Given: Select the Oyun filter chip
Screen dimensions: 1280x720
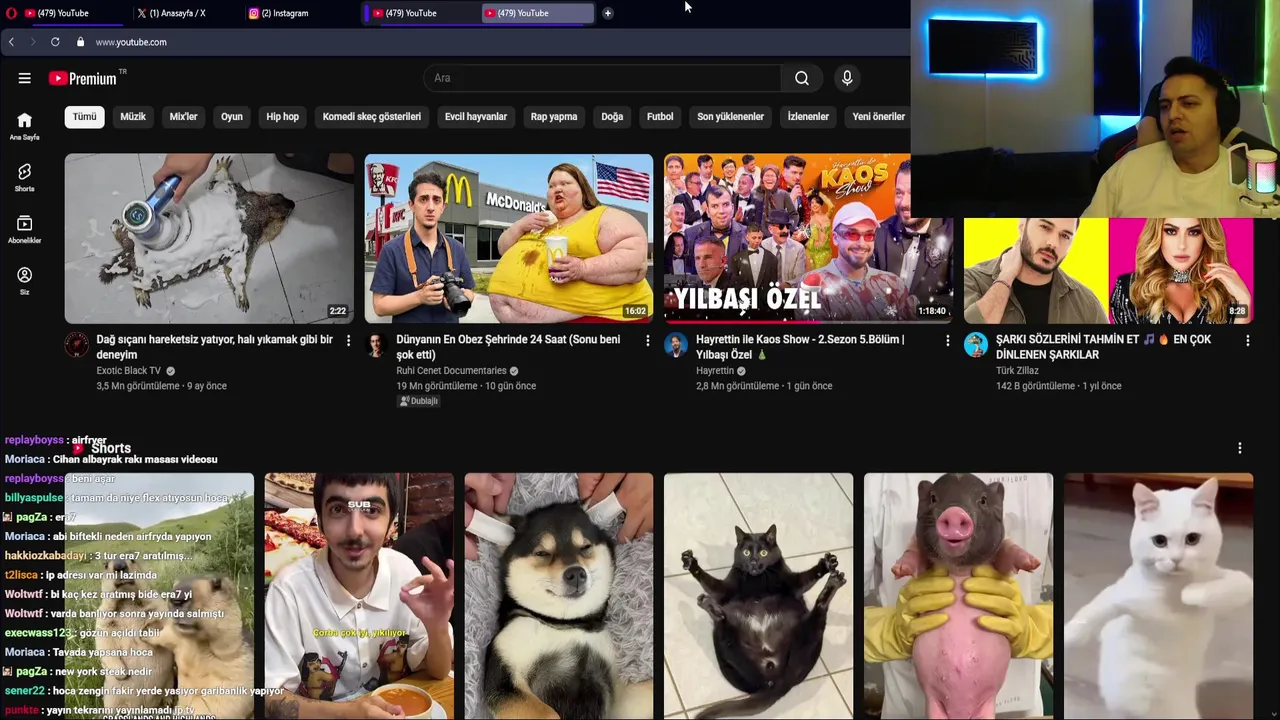Looking at the screenshot, I should tap(232, 117).
